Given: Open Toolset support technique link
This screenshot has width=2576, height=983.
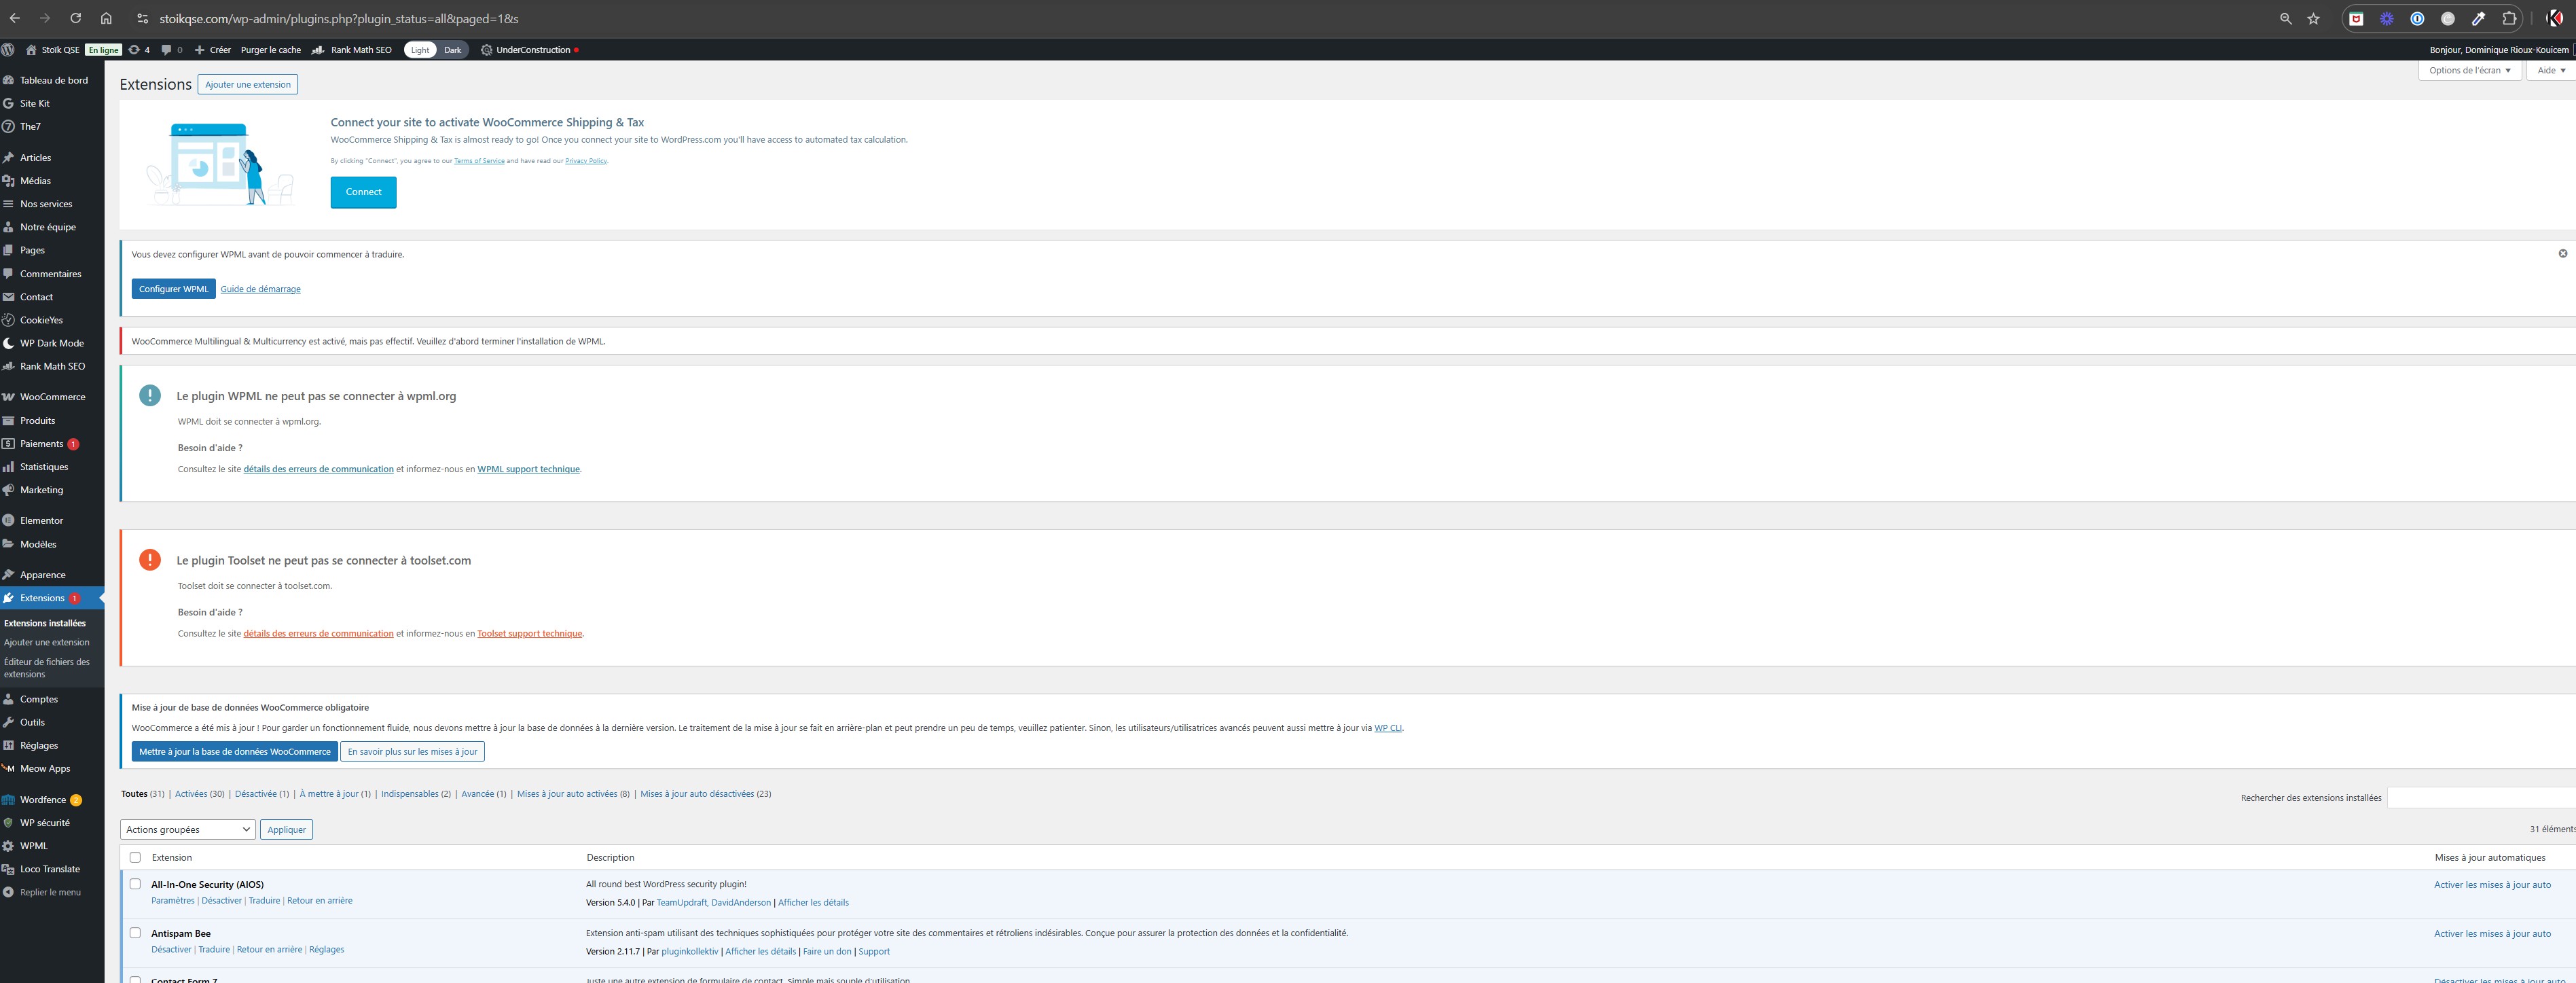Looking at the screenshot, I should coord(529,633).
